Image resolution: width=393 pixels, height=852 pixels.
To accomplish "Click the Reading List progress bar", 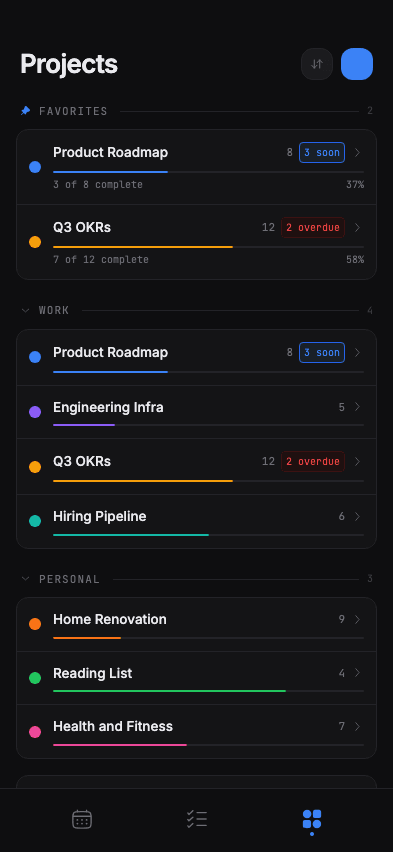I will (208, 691).
